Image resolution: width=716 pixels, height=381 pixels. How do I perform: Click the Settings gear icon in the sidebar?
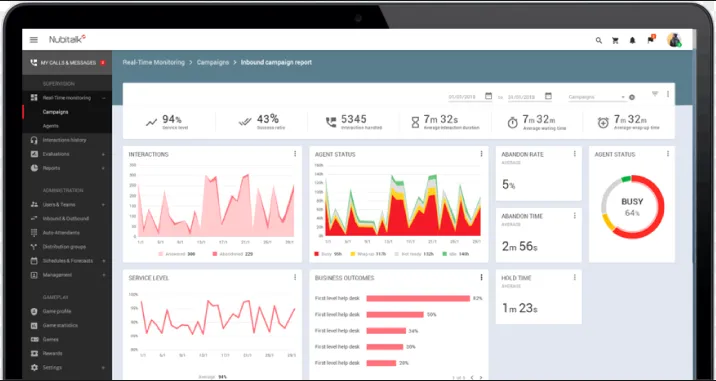[x=34, y=368]
